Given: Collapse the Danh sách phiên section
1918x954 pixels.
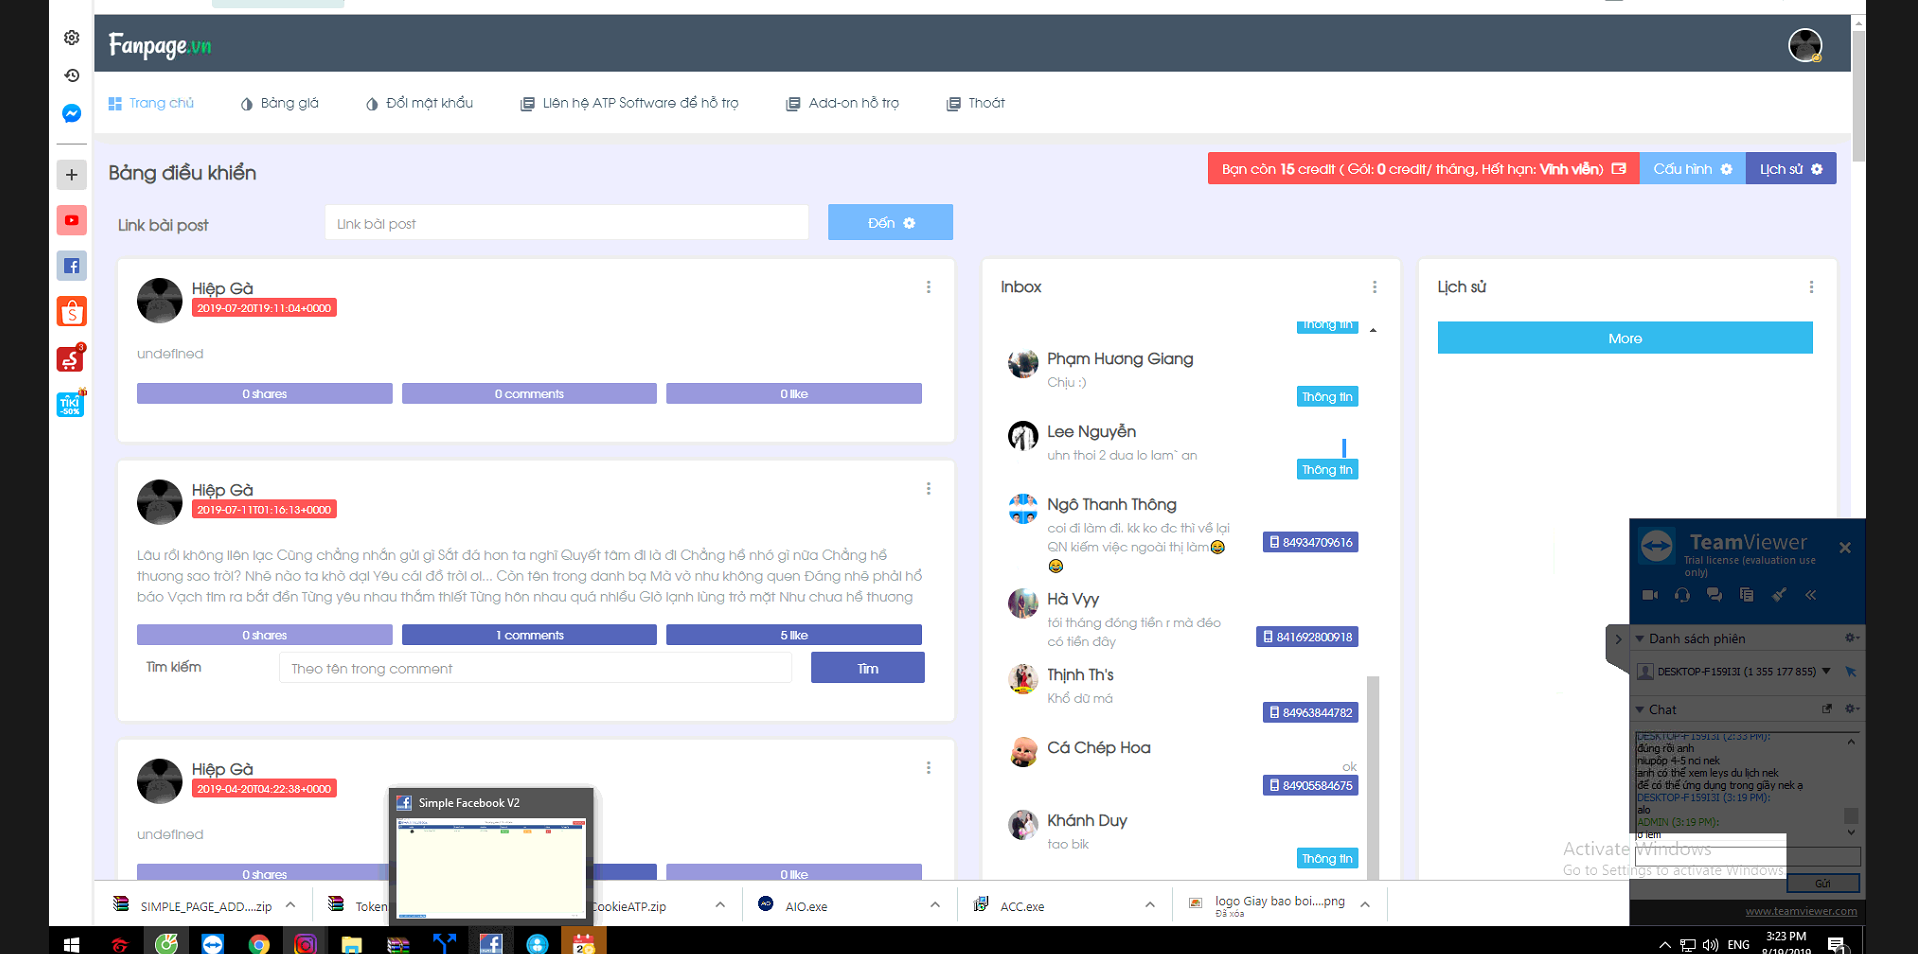Looking at the screenshot, I should (x=1640, y=638).
